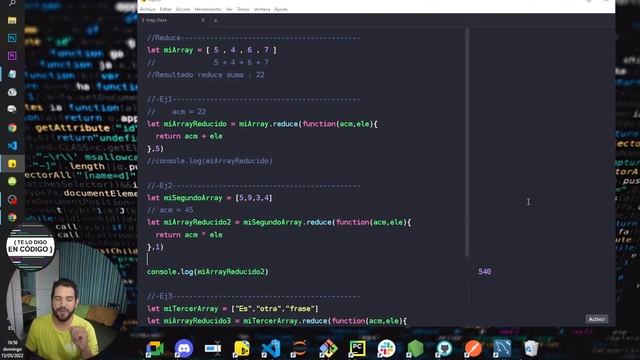Open the Editar menu
The width and height of the screenshot is (640, 360).
(166, 9)
